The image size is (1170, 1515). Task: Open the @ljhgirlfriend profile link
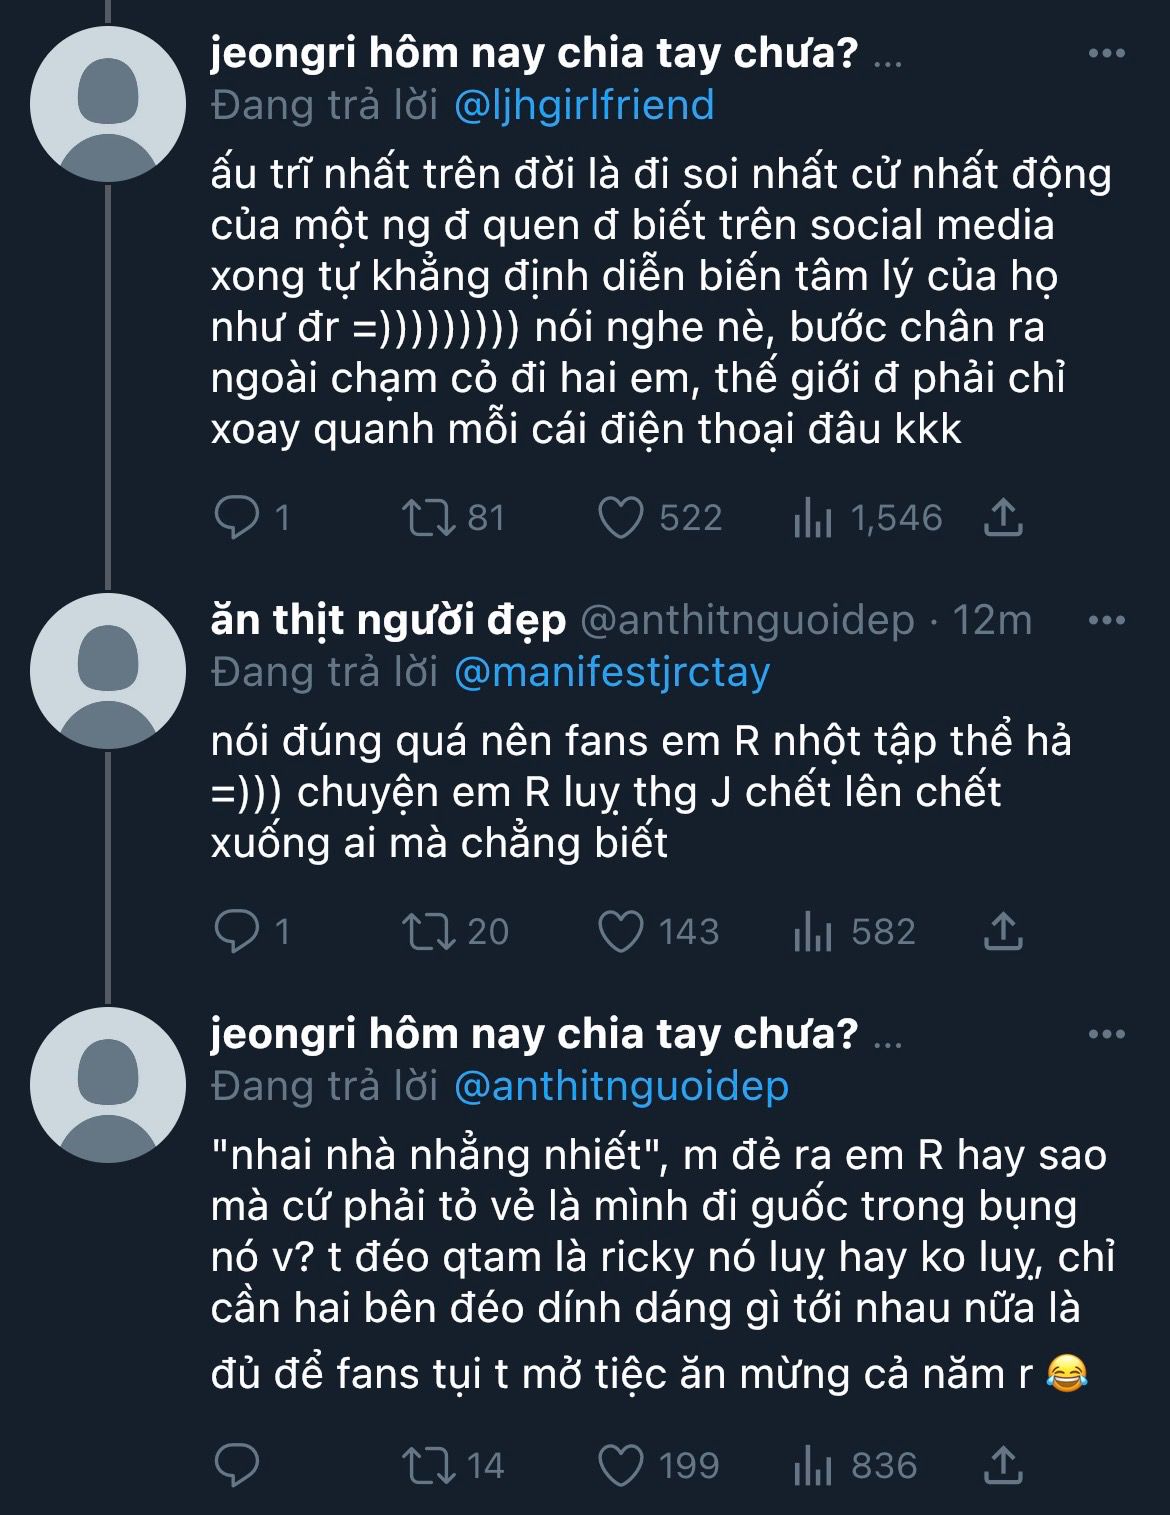pos(584,105)
